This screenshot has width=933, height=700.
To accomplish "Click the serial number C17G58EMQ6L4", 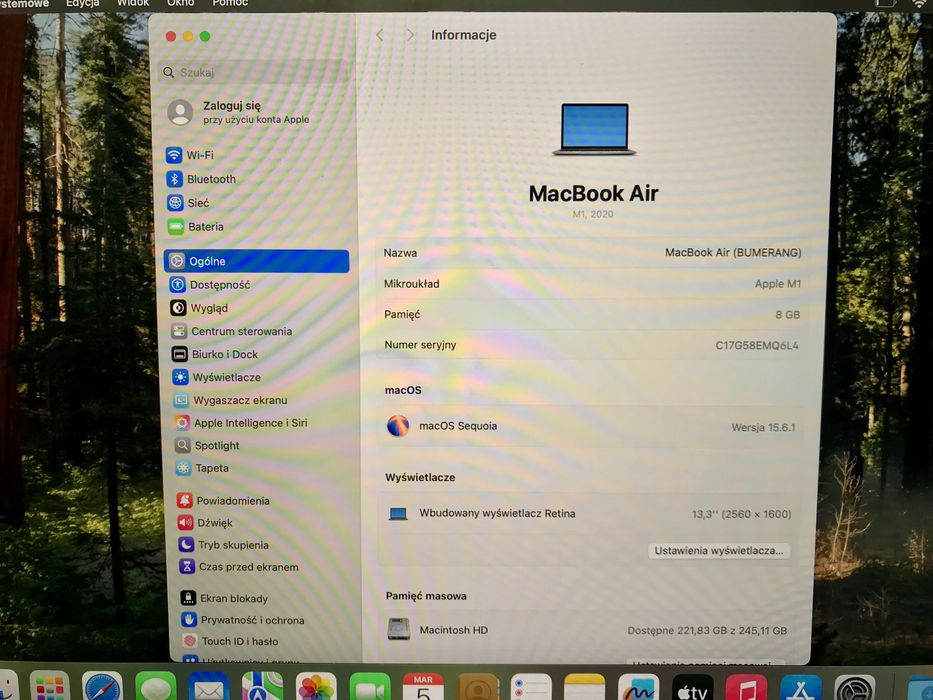I will tap(757, 345).
